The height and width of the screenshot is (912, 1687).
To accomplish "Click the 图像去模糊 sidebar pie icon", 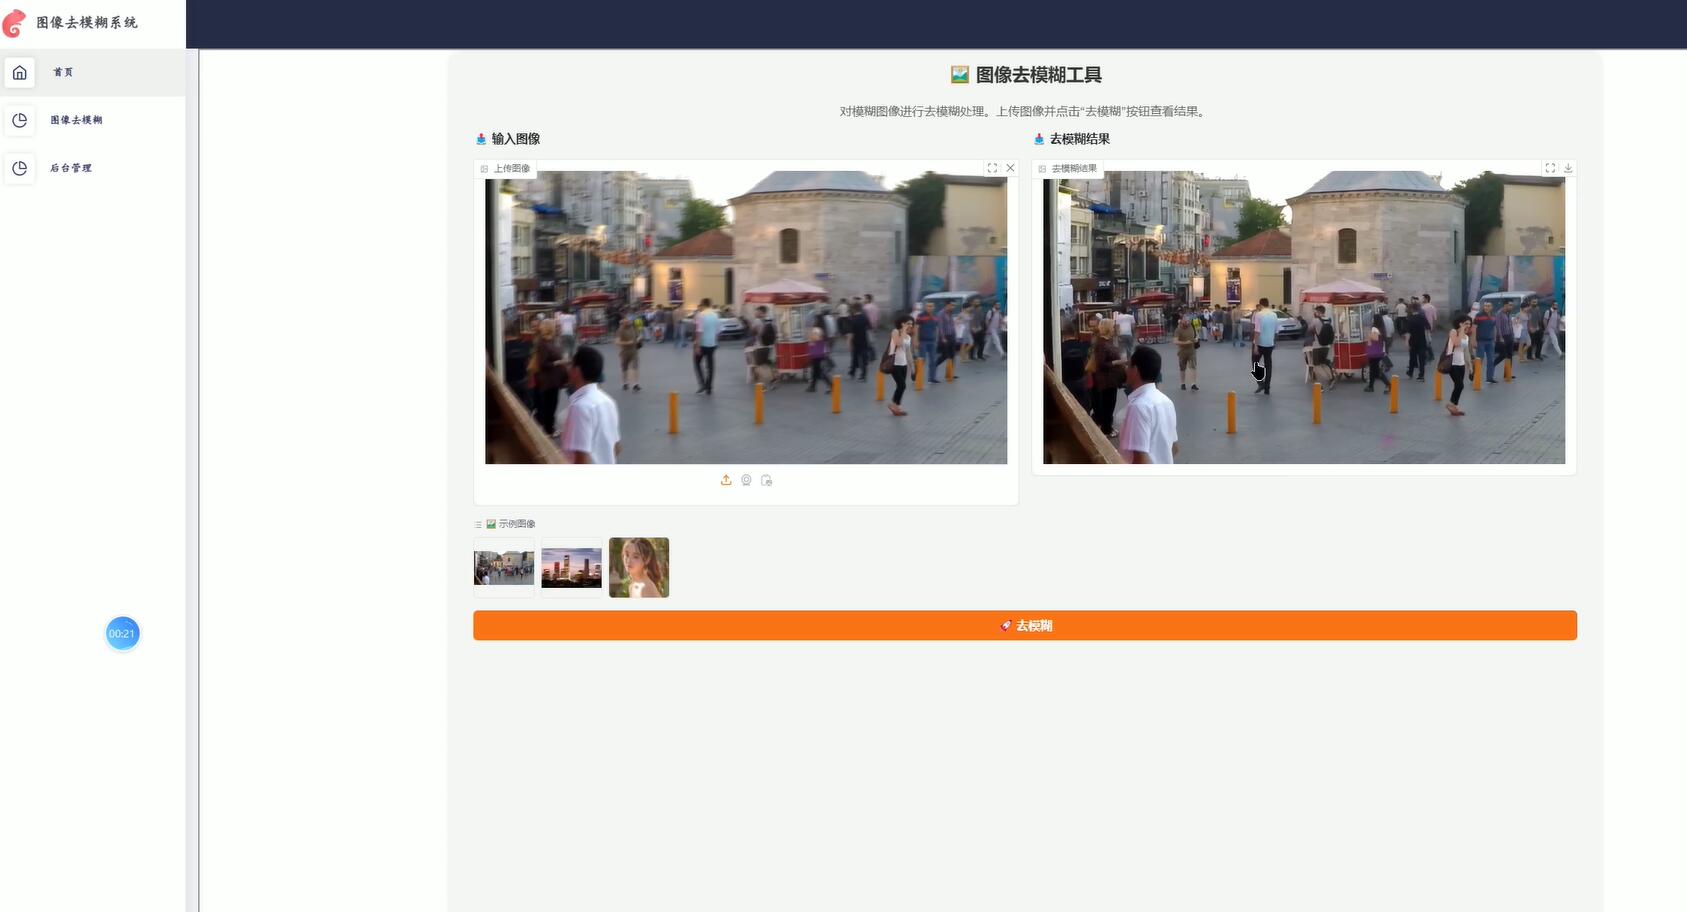I will coord(20,120).
